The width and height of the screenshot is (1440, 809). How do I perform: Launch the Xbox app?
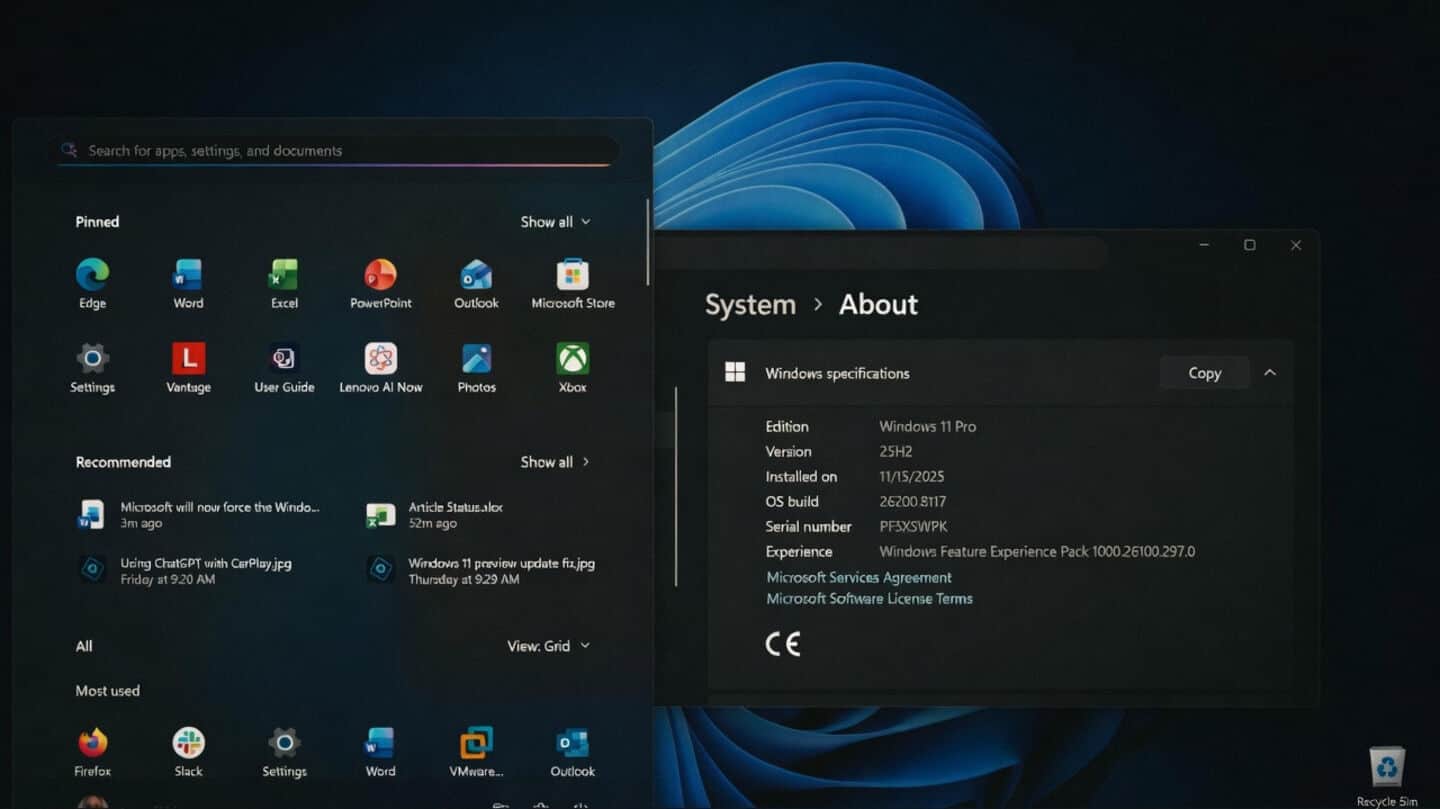click(573, 368)
